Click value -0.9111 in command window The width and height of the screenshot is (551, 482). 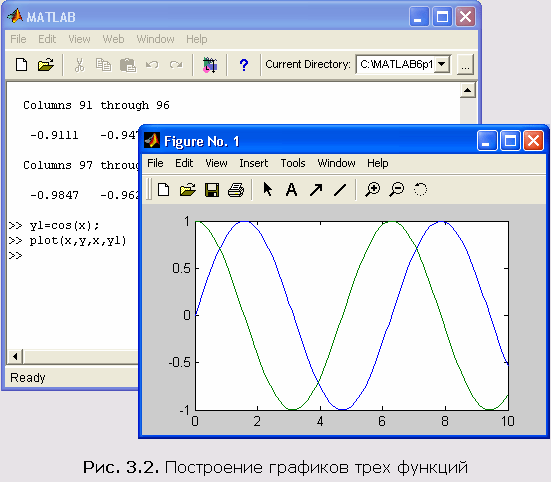click(x=54, y=135)
